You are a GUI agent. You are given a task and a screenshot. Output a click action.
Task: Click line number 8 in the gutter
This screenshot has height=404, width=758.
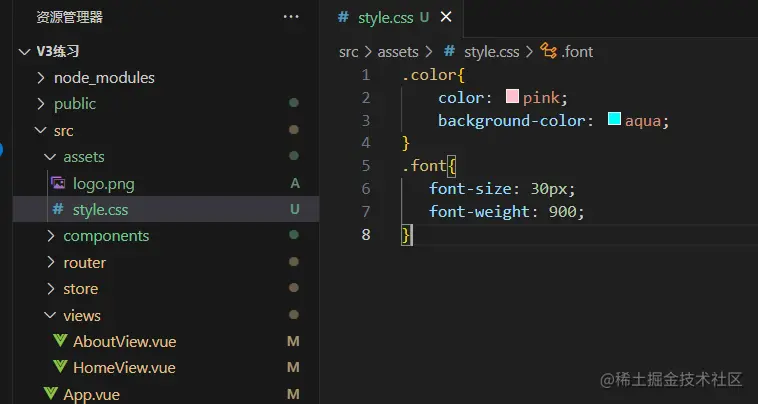tap(365, 235)
